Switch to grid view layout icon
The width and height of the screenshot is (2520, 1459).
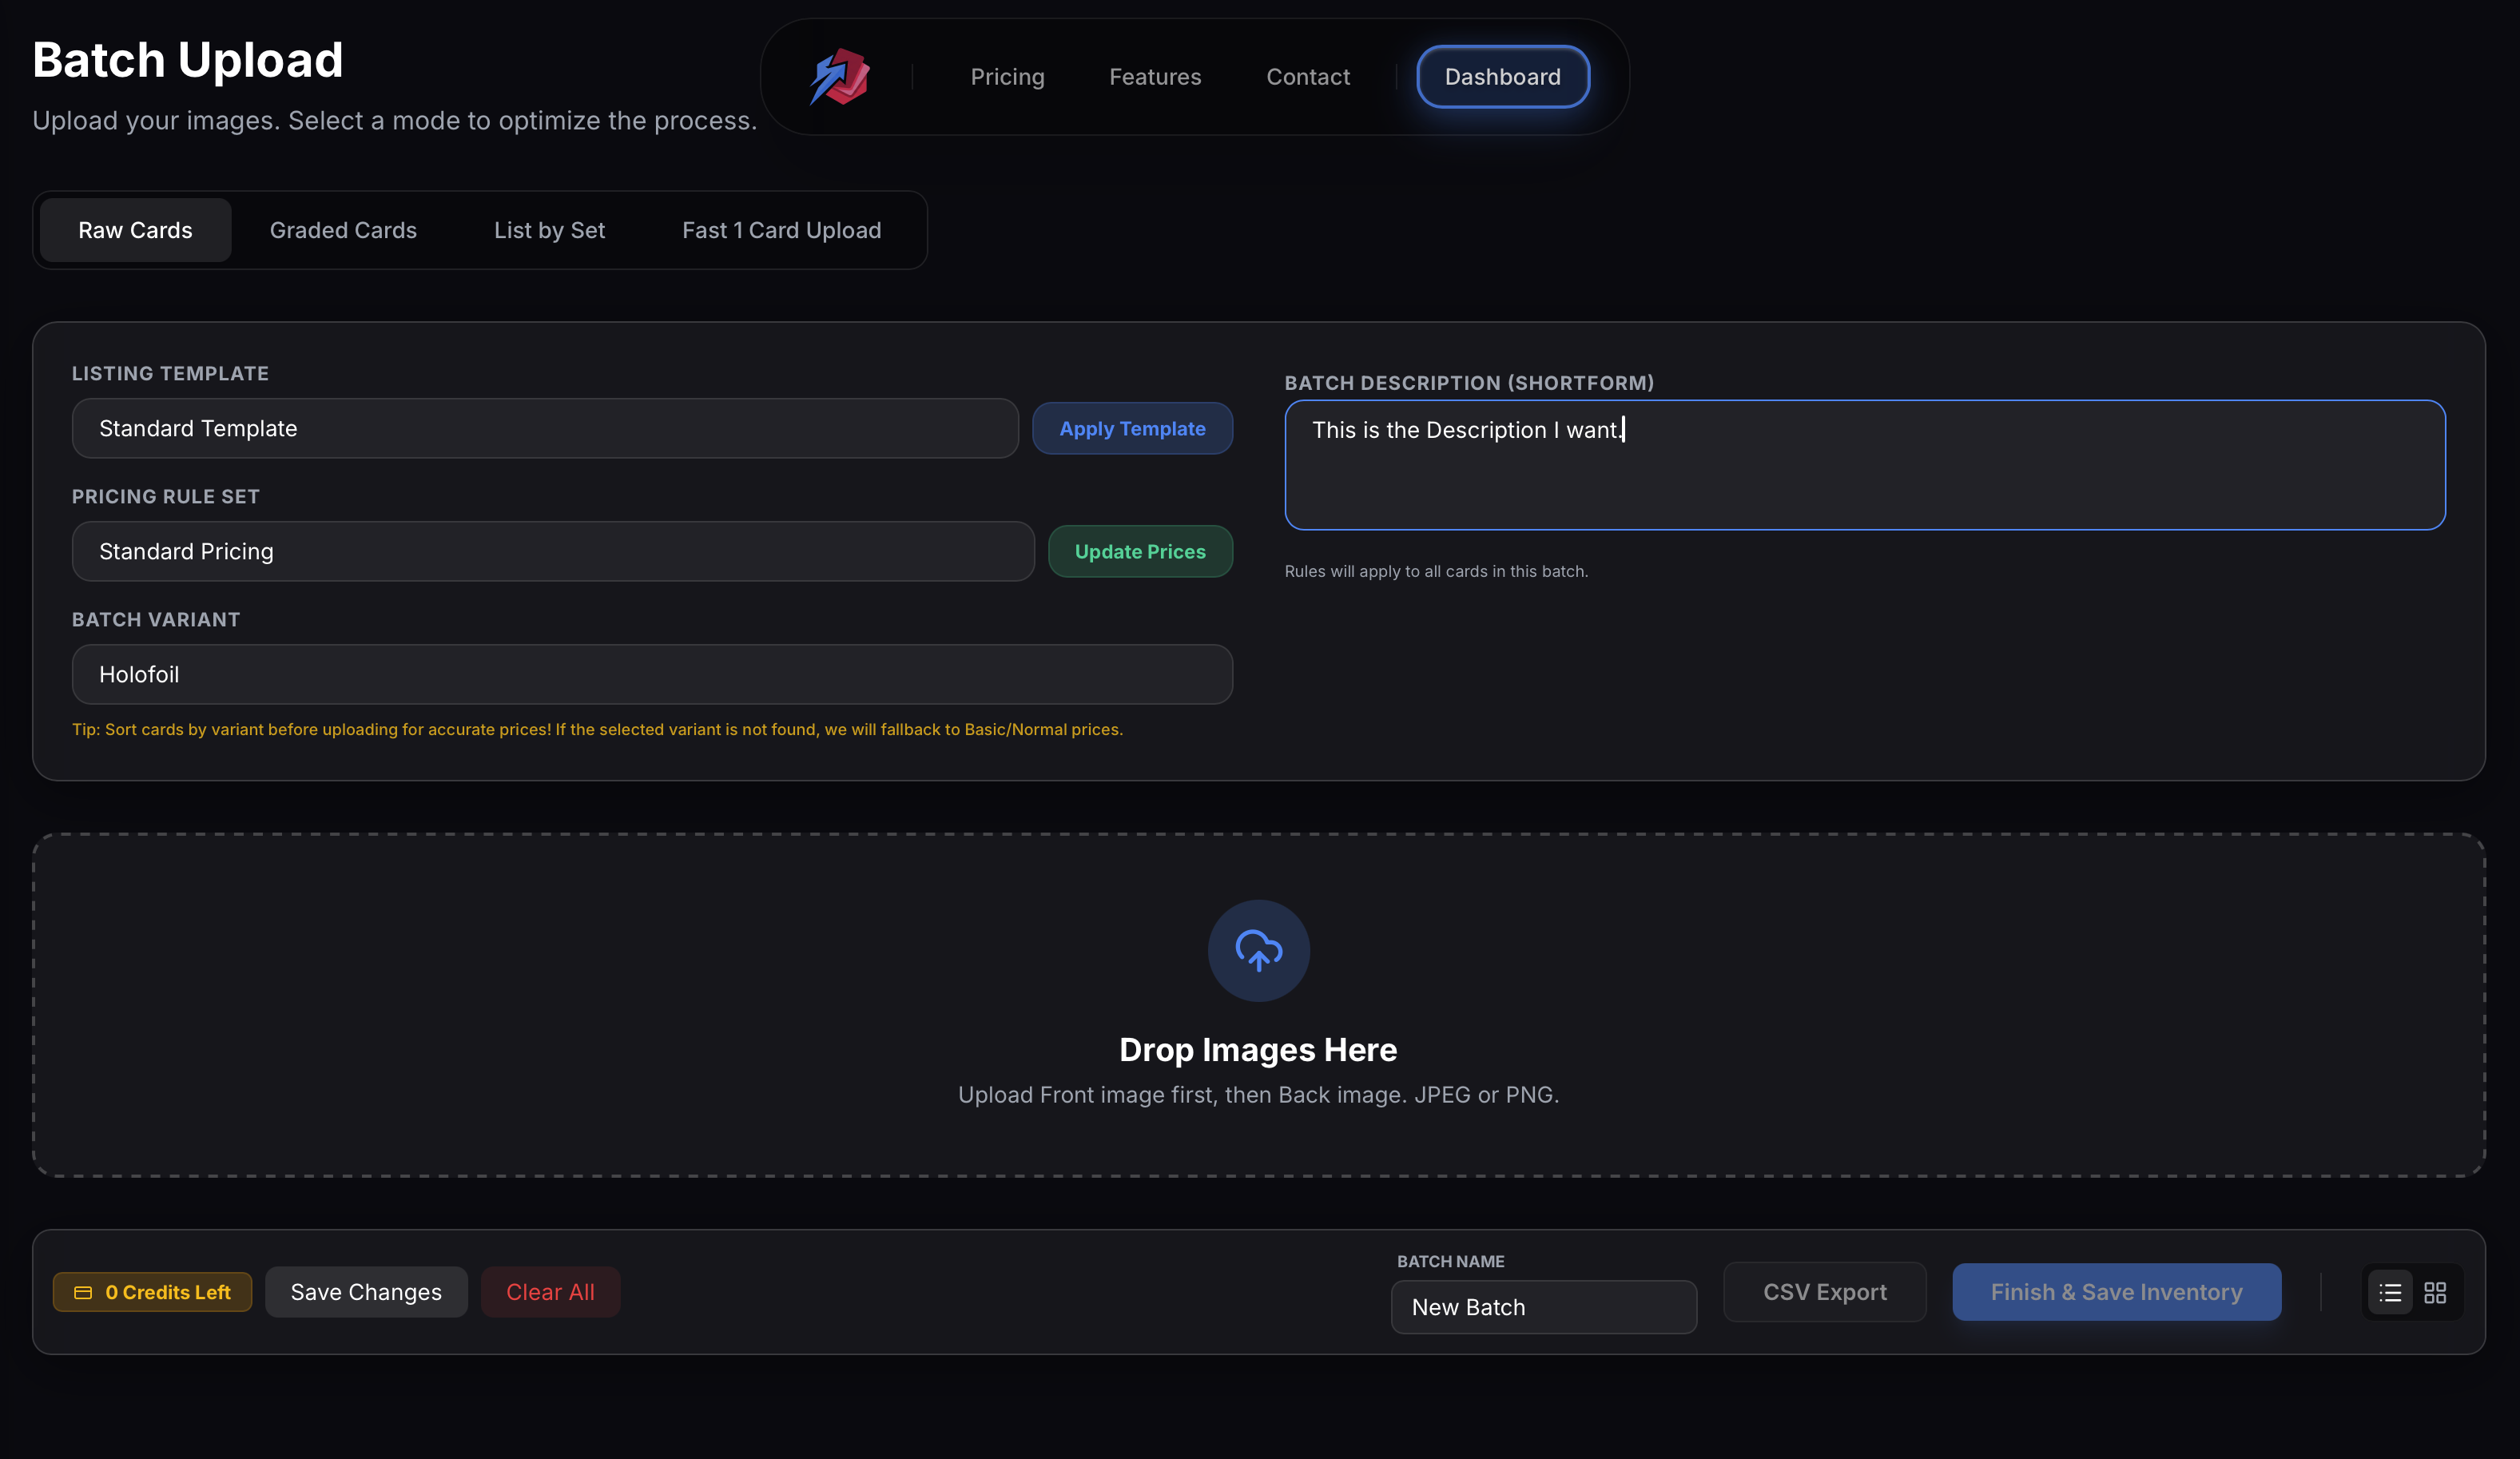pos(2435,1293)
